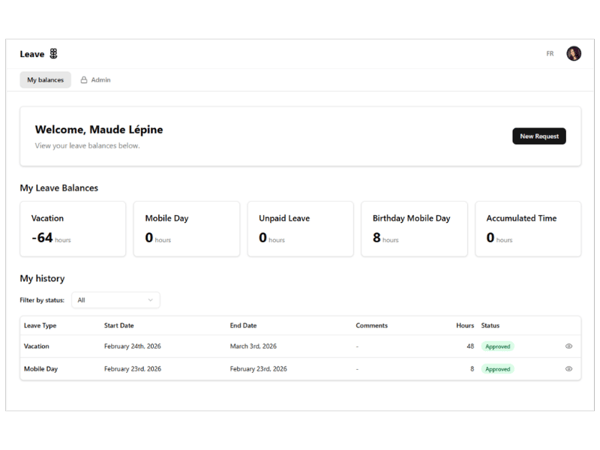The width and height of the screenshot is (600, 450).
Task: Switch to the Admin tab
Action: click(100, 80)
